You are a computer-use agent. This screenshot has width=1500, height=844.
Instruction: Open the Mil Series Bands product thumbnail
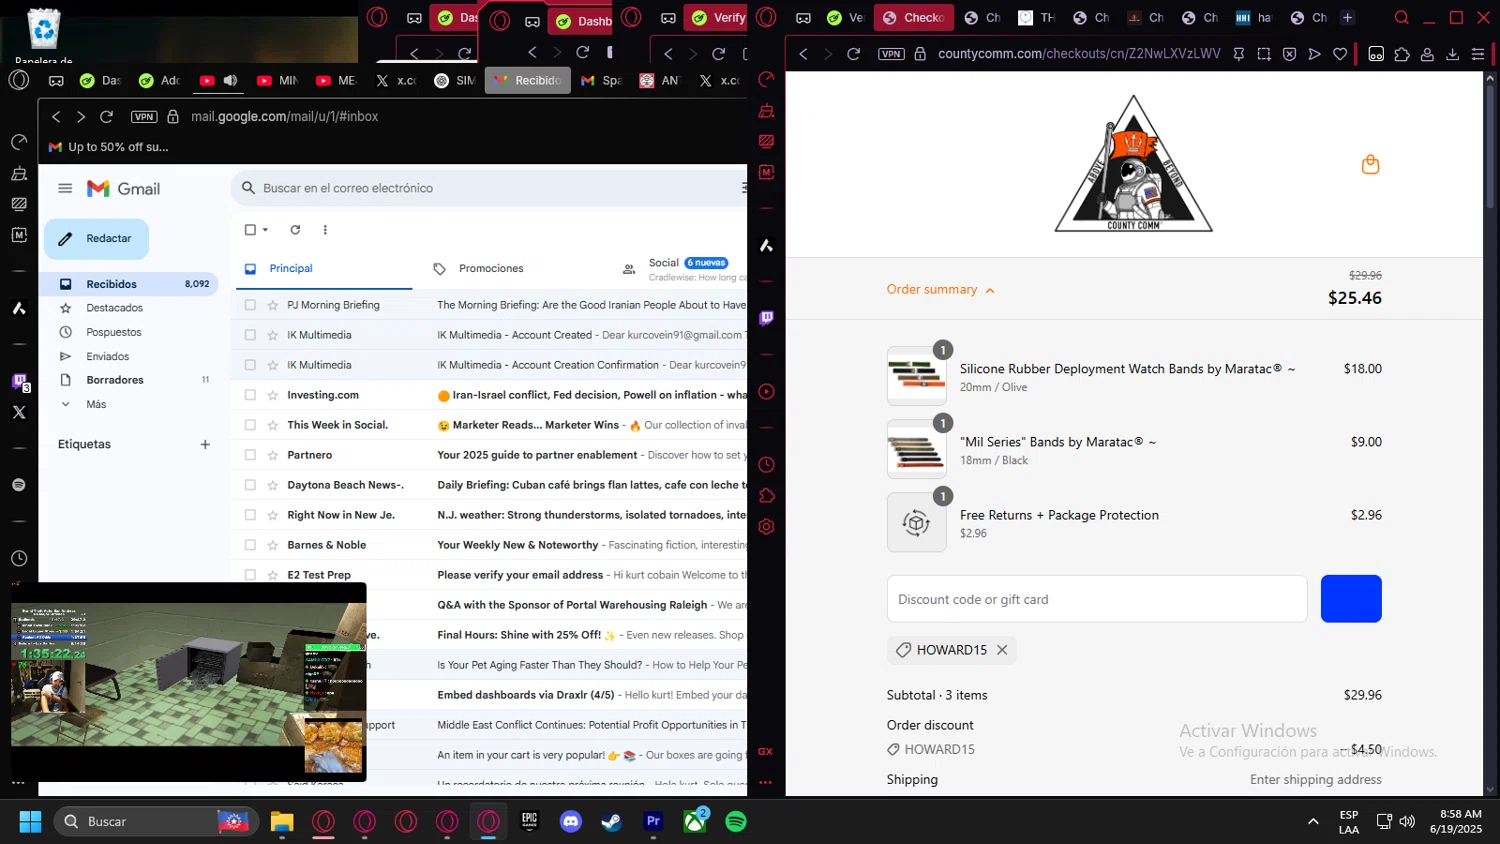point(916,449)
